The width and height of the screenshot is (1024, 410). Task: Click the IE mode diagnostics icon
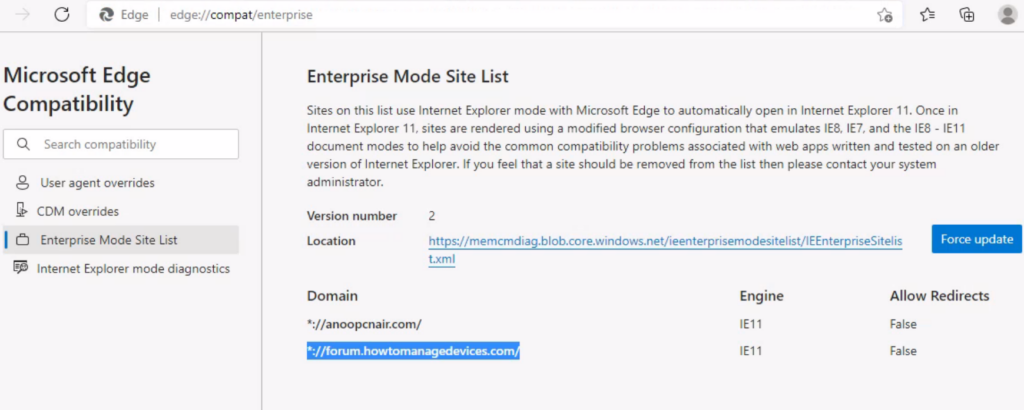pyautogui.click(x=21, y=268)
